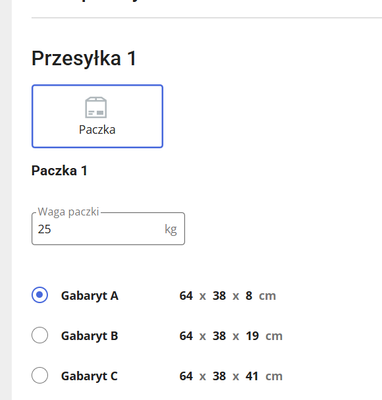
Task: Click the Gabaryt B label text
Action: pos(90,336)
